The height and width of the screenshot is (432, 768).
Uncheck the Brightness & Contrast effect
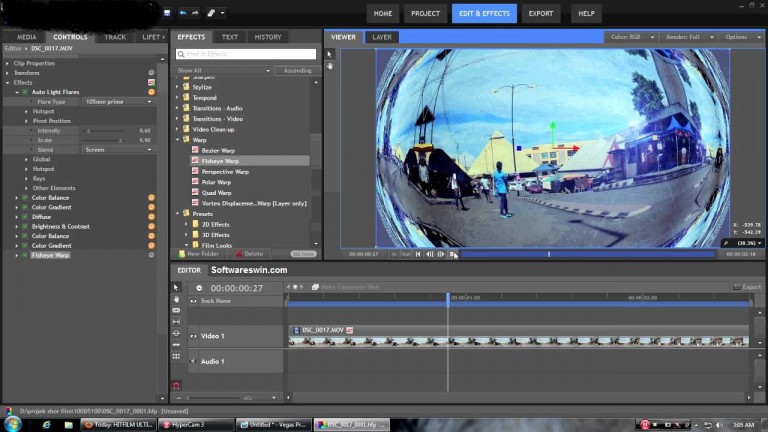click(x=25, y=226)
